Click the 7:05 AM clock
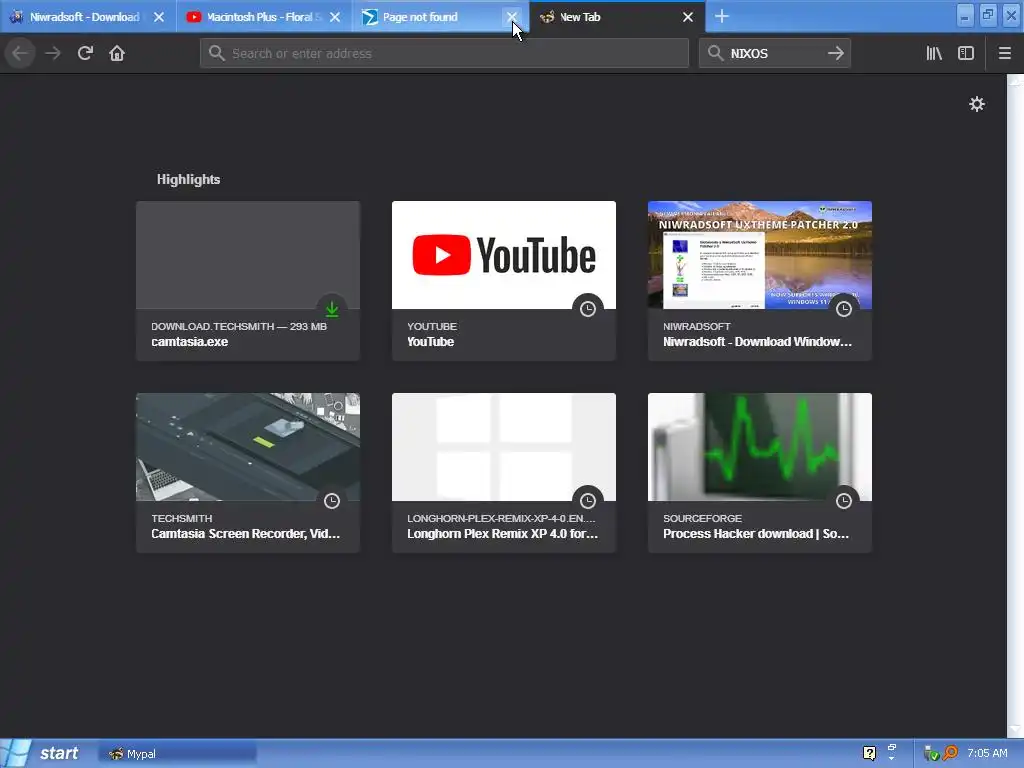 (x=987, y=754)
